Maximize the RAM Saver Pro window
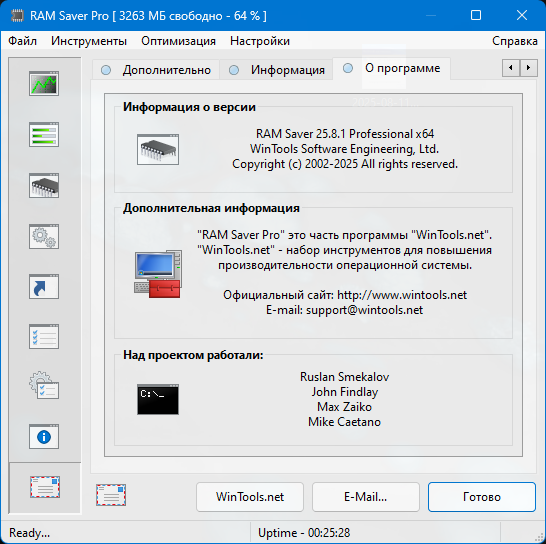The image size is (546, 544). pyautogui.click(x=476, y=15)
